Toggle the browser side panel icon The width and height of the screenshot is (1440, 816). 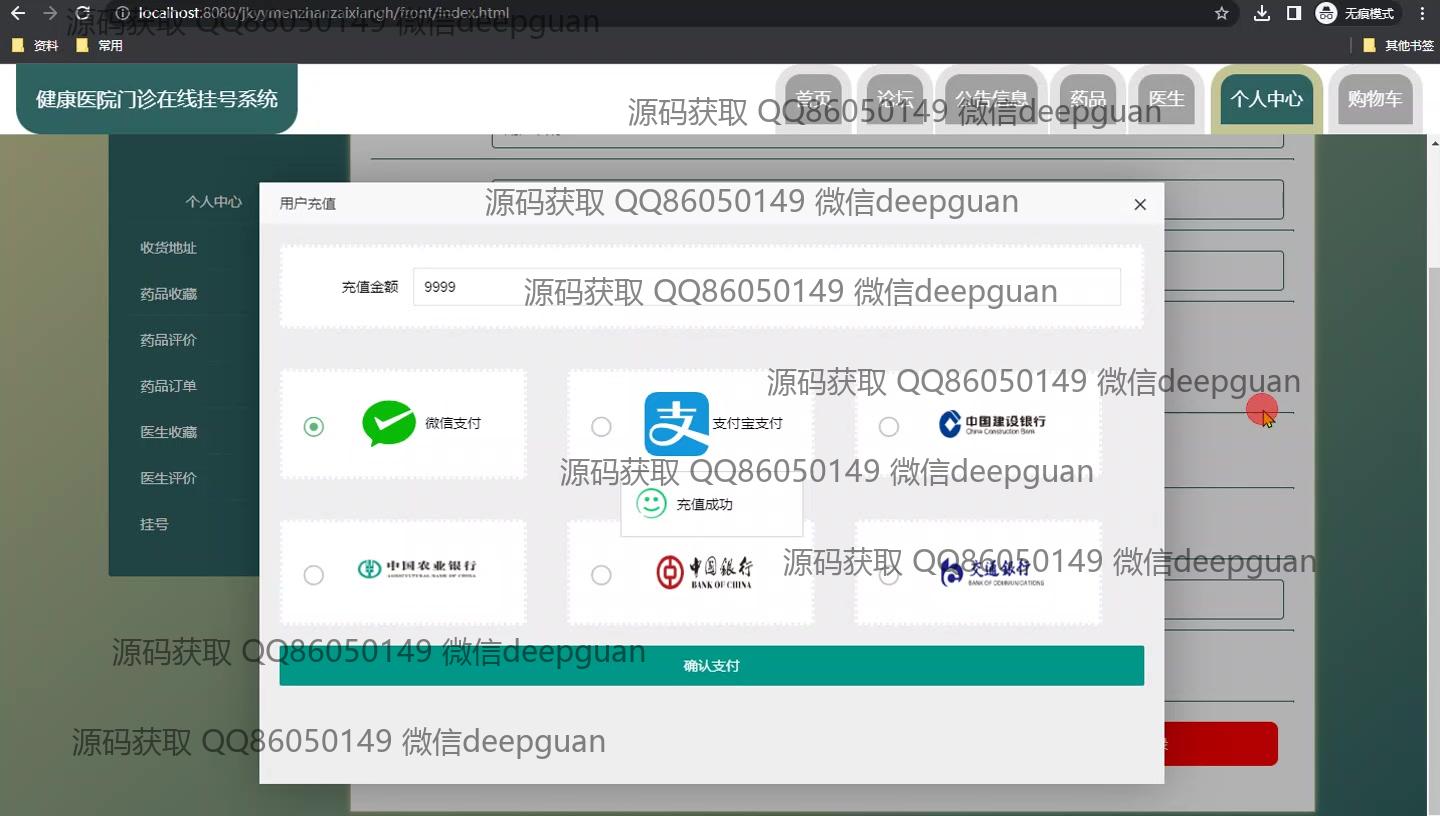tap(1294, 13)
